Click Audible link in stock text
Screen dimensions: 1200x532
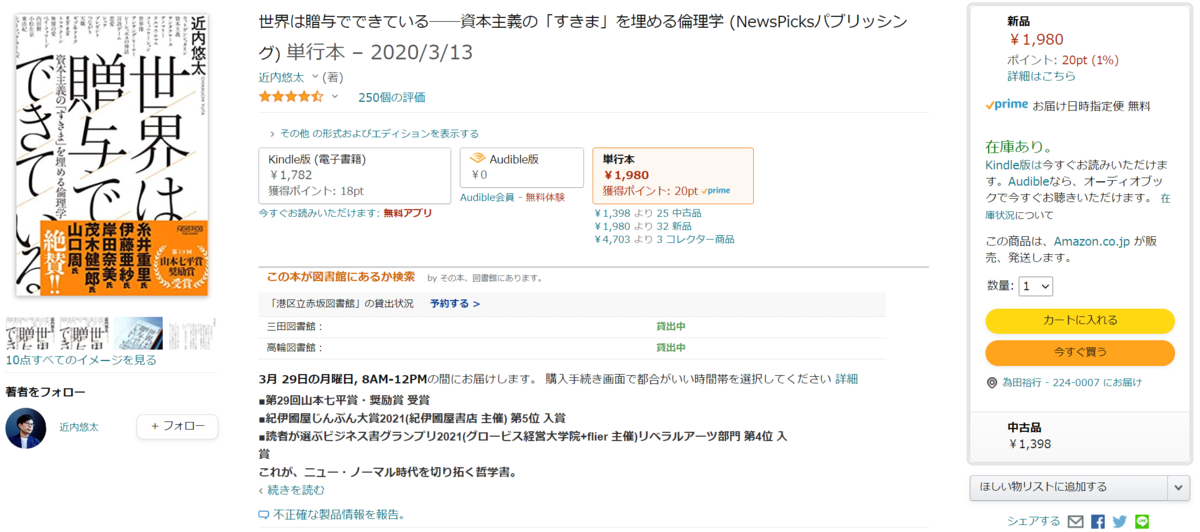1030,181
